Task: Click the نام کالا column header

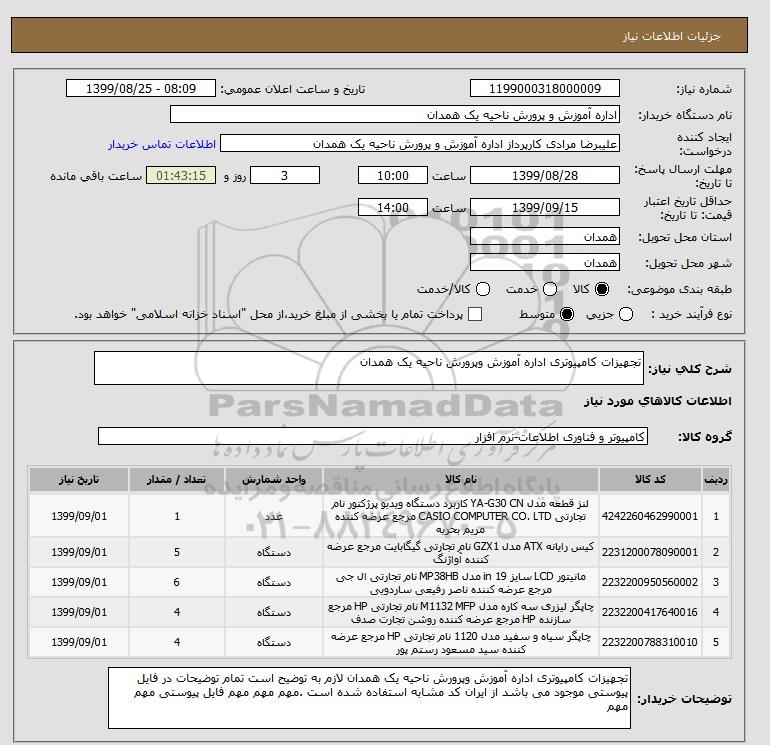Action: click(461, 480)
